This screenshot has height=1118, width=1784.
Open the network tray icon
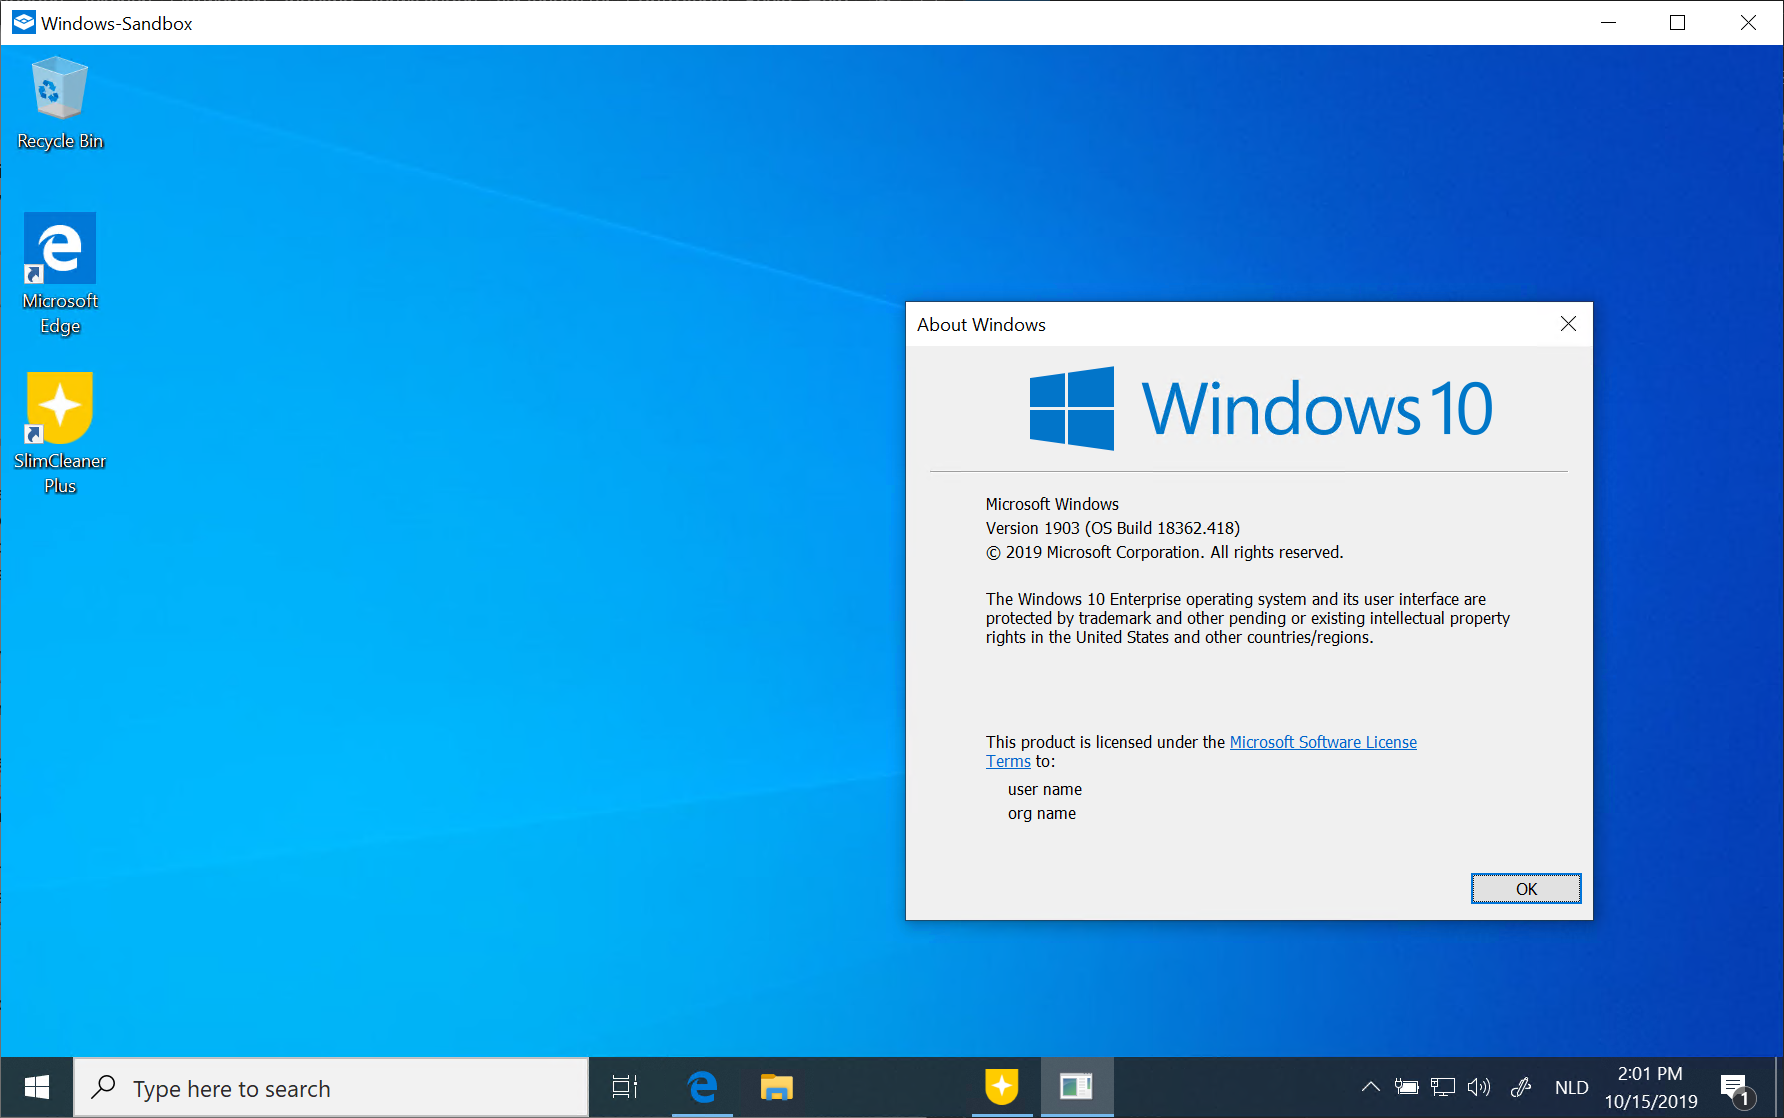point(1443,1087)
